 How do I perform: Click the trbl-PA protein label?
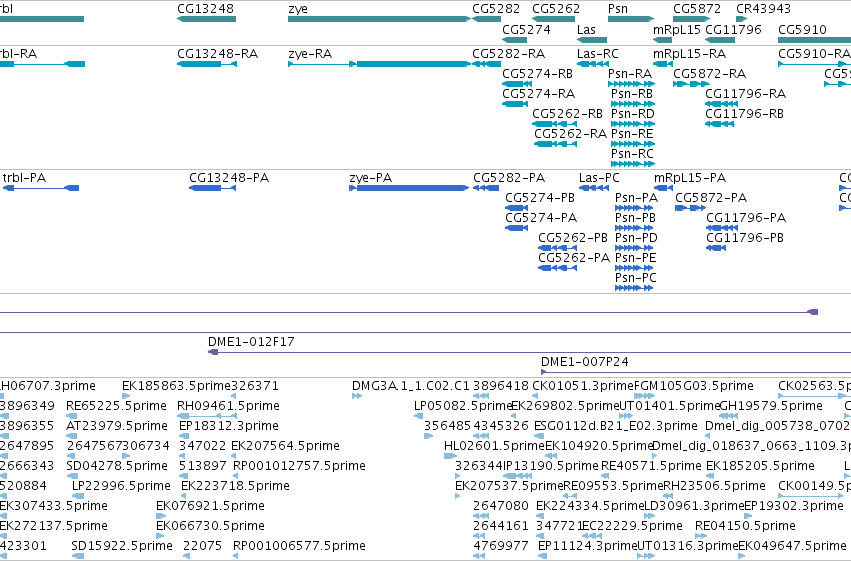[x=24, y=178]
